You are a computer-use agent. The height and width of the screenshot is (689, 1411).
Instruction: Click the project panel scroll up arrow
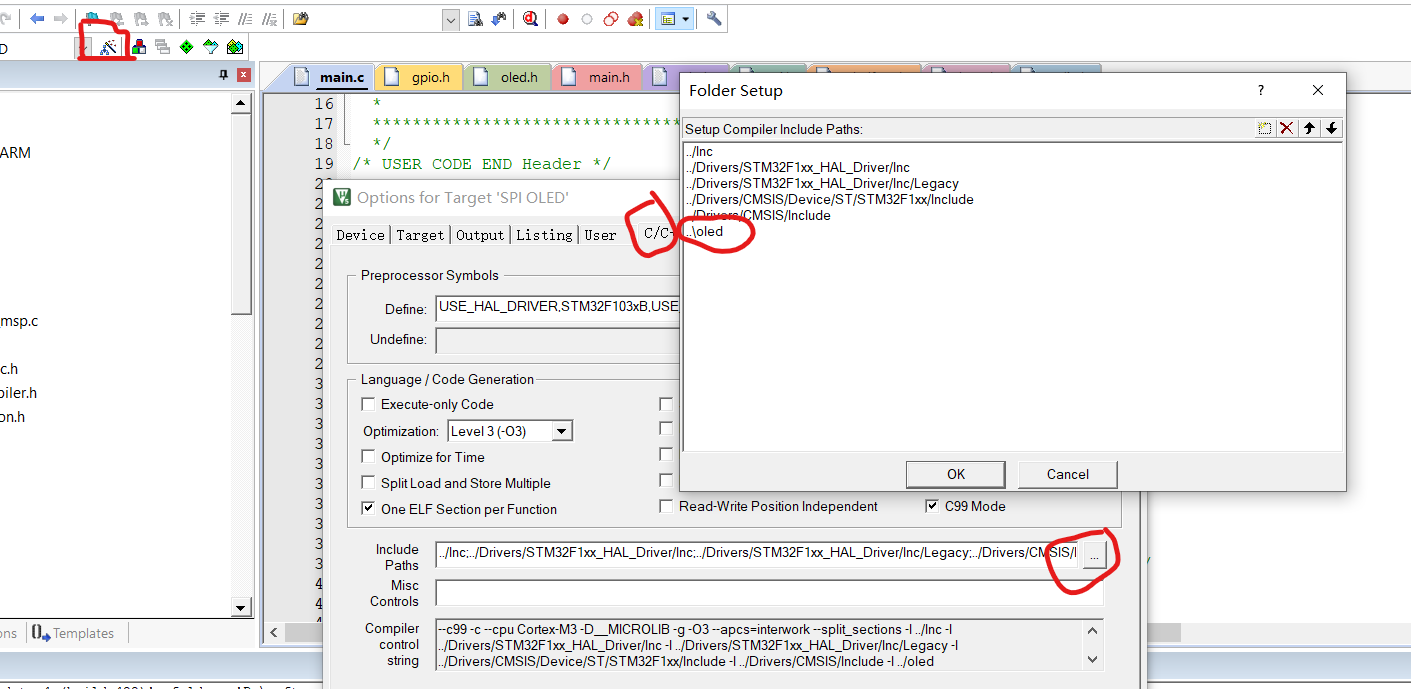241,102
